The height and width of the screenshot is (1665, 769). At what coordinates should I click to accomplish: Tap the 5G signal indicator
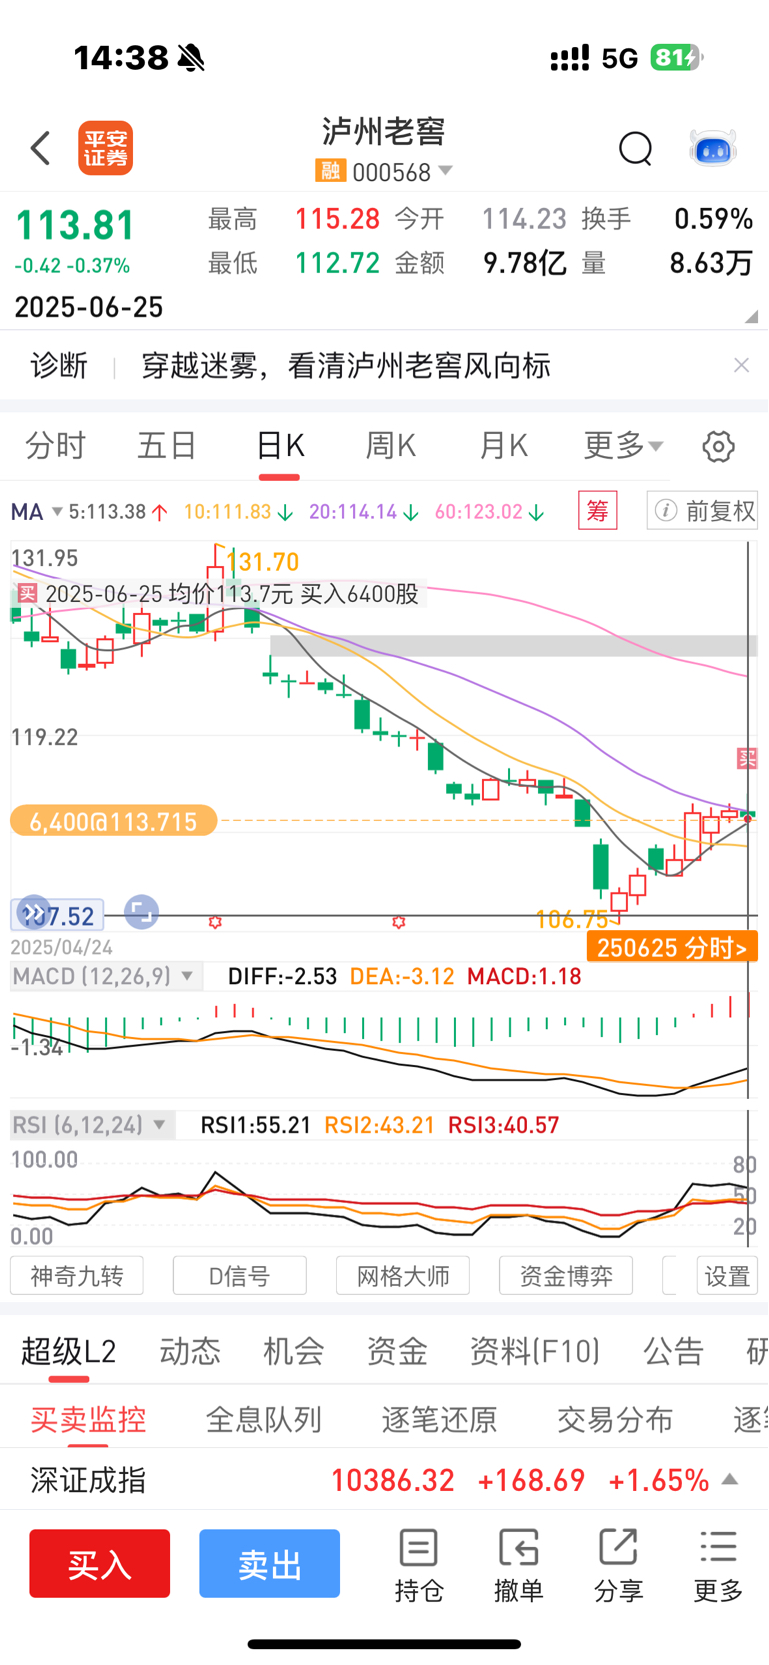click(x=620, y=58)
